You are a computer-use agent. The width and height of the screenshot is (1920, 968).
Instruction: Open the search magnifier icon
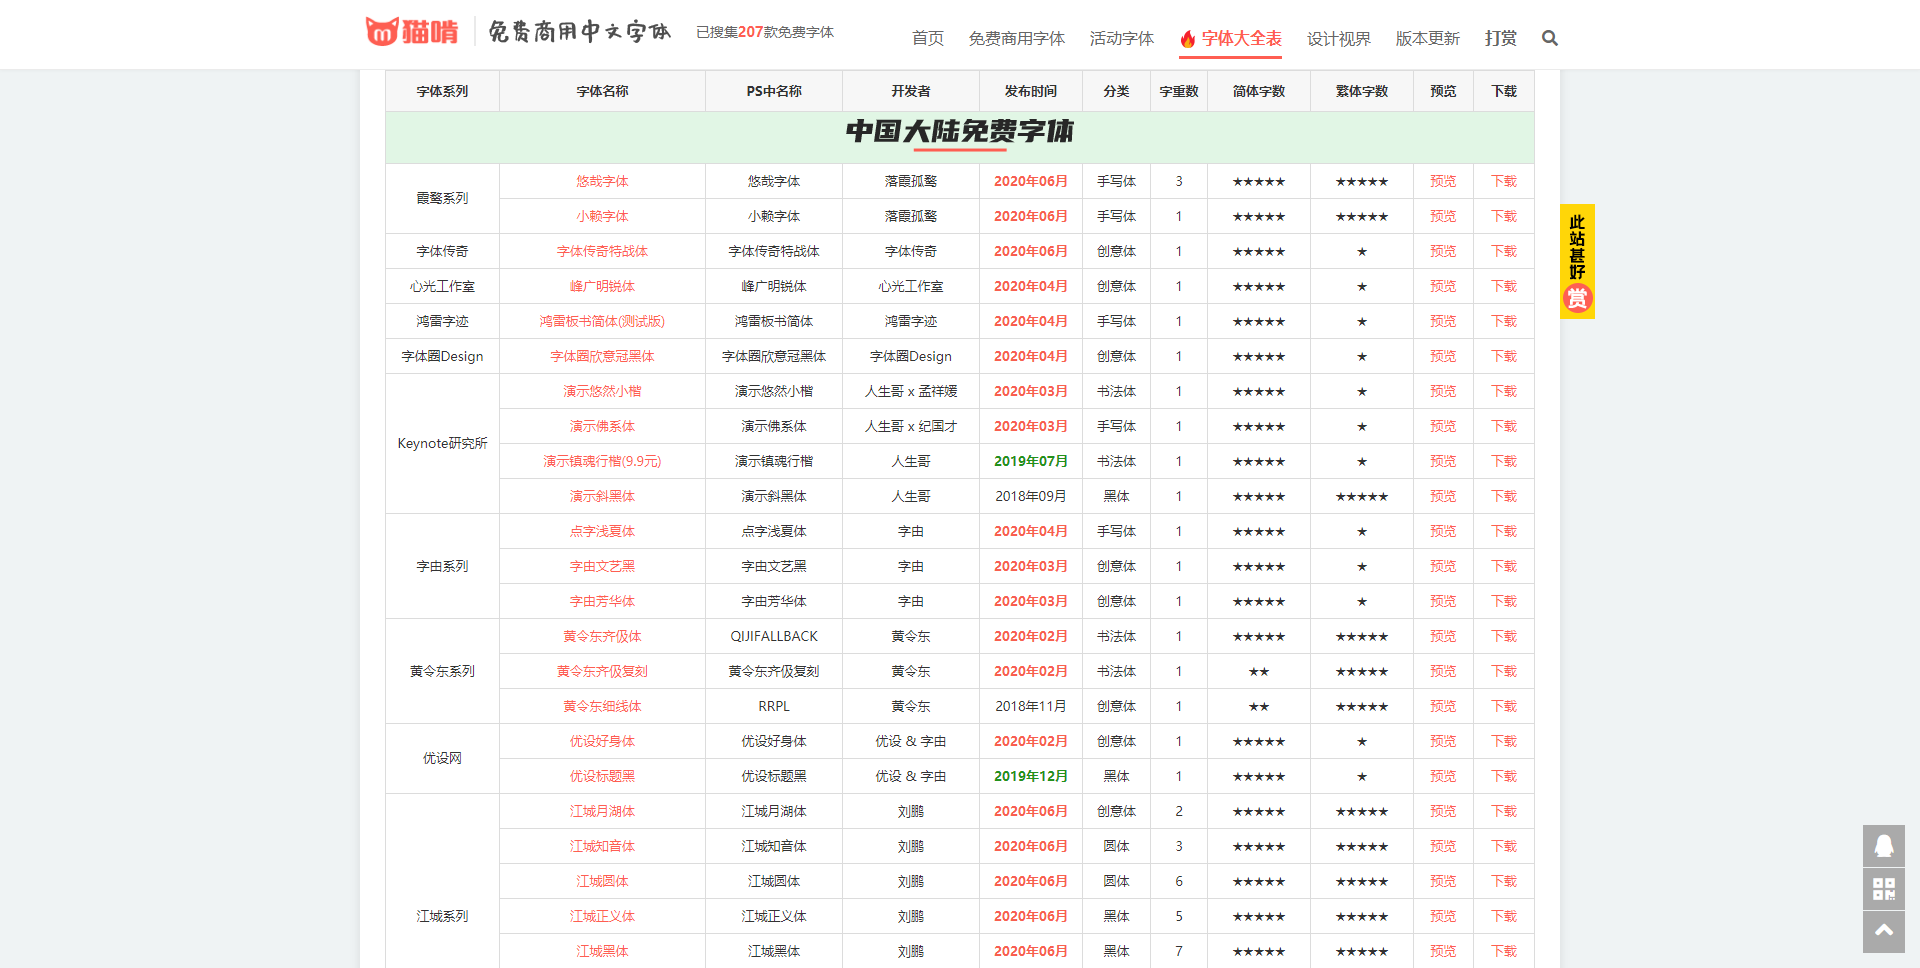[x=1550, y=38]
